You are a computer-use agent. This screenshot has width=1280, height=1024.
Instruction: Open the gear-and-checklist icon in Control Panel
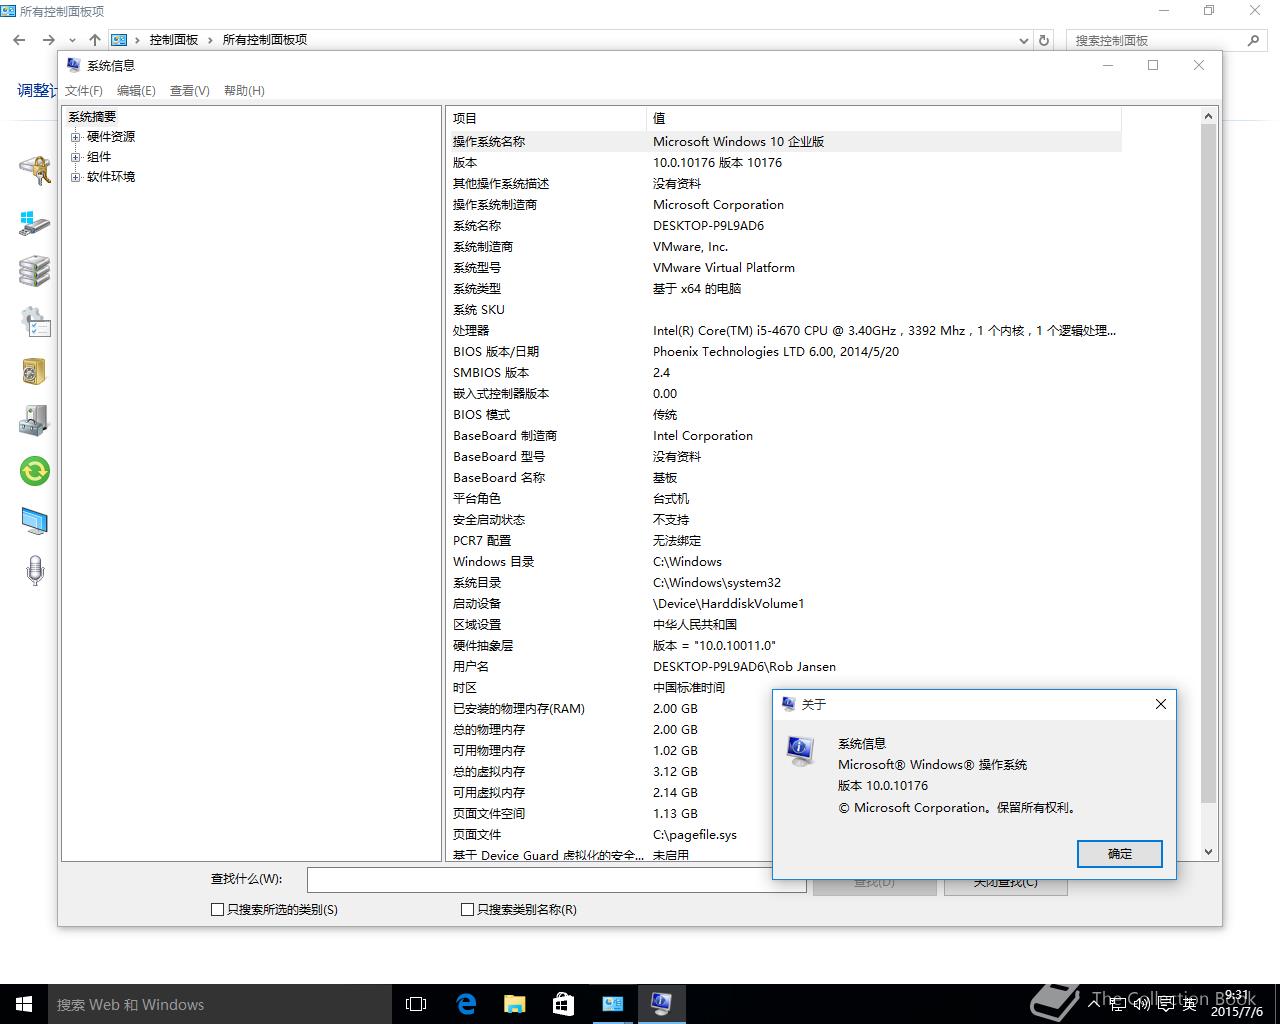click(35, 321)
